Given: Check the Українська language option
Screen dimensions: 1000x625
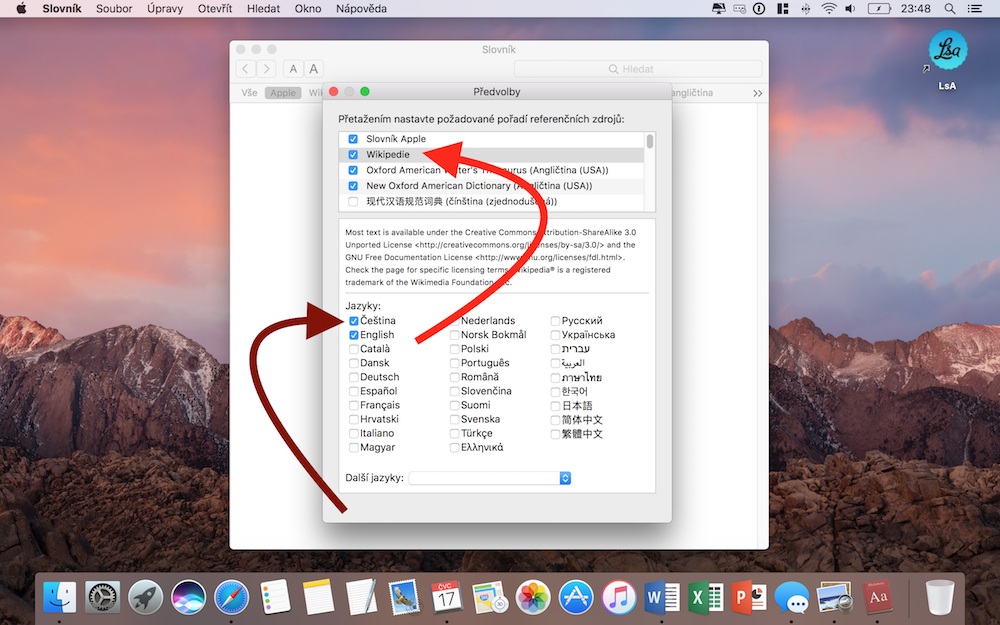Looking at the screenshot, I should [555, 335].
